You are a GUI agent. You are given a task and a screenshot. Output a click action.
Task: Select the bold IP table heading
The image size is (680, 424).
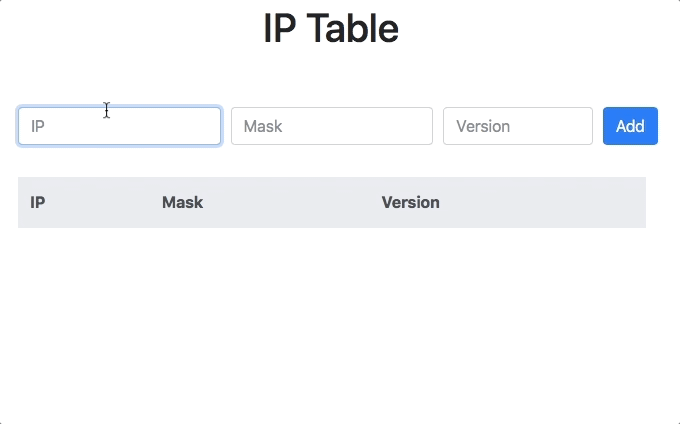click(x=38, y=202)
